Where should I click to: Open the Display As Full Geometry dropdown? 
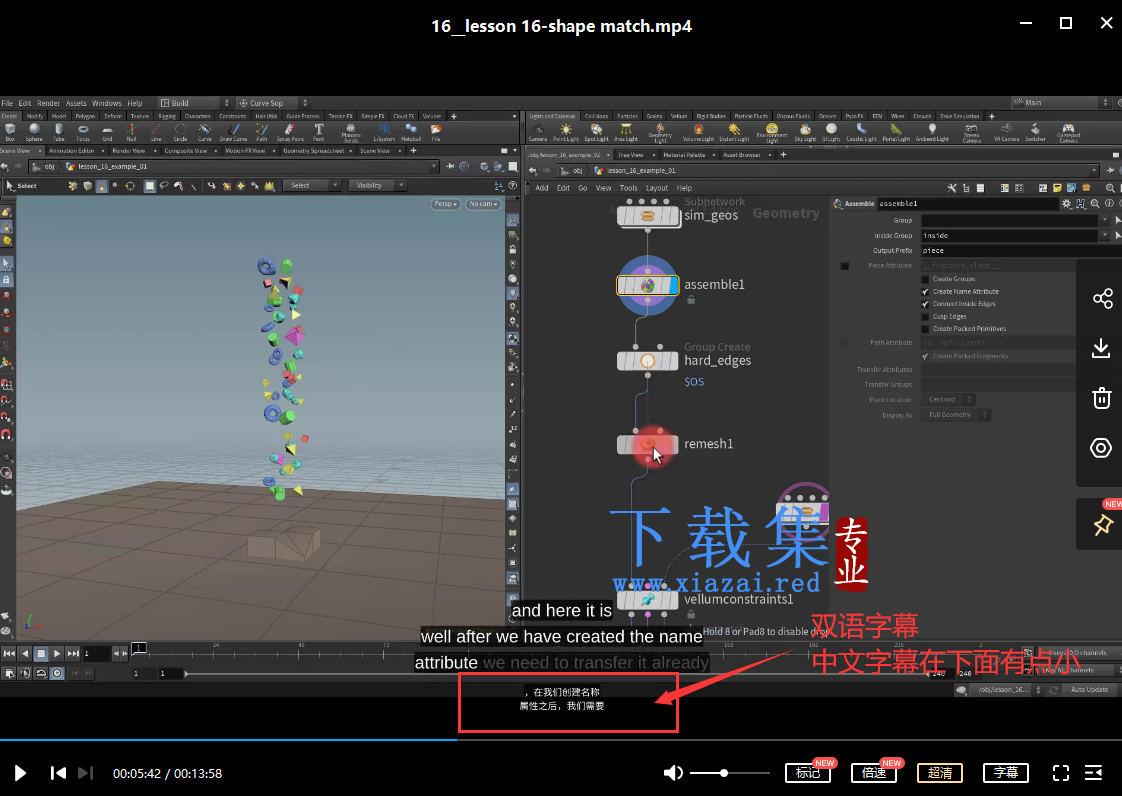point(955,415)
